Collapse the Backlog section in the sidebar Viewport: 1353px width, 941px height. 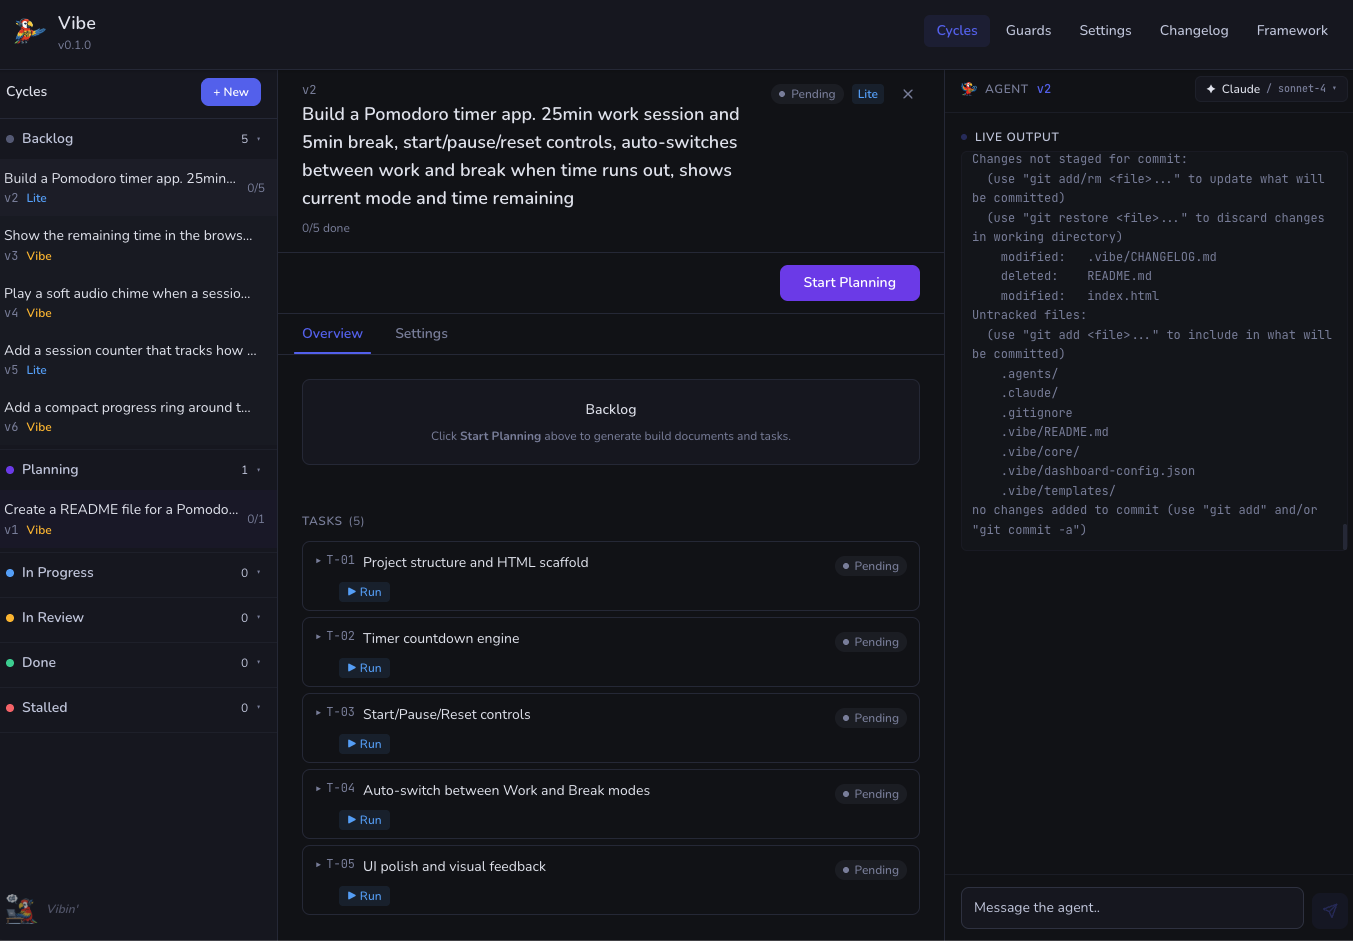(x=258, y=139)
